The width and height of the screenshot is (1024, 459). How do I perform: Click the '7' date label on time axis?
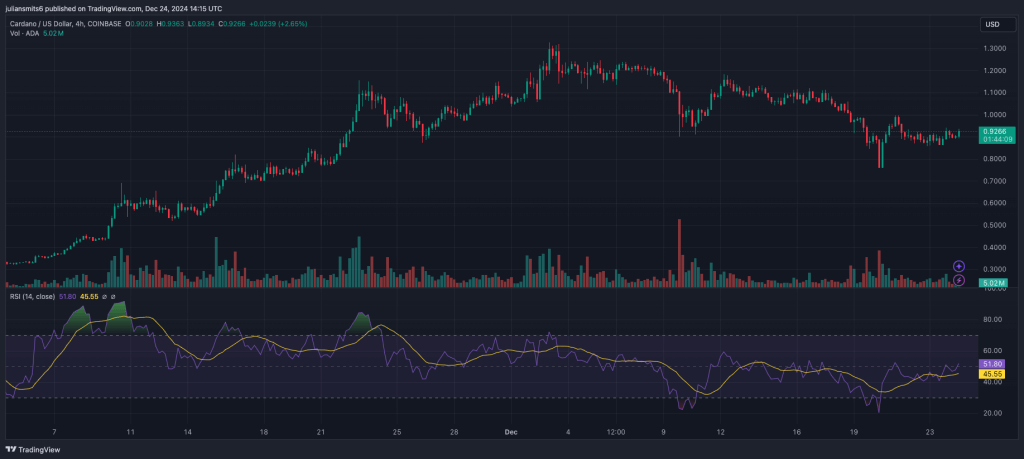pyautogui.click(x=54, y=432)
